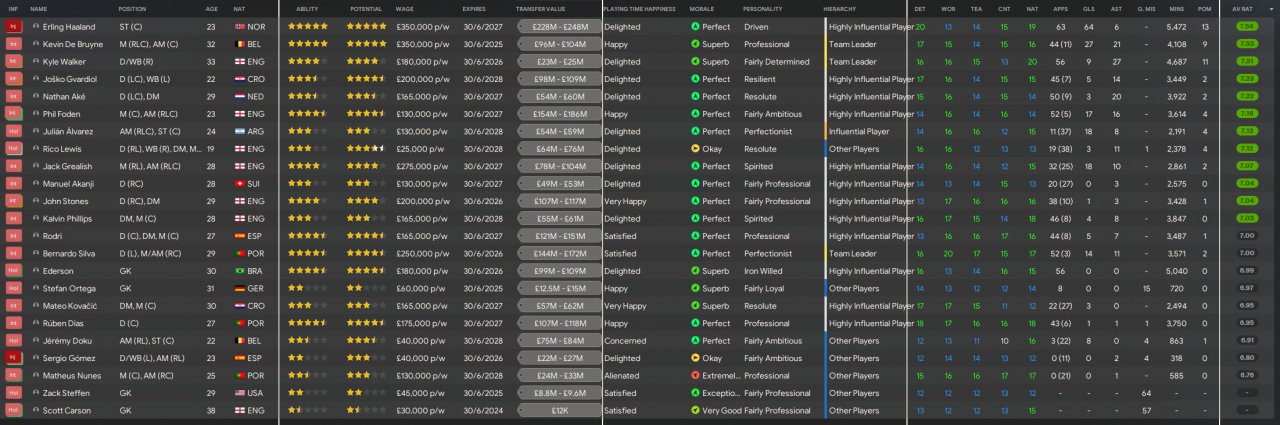Click Kyle Walker's Superb morale icon

[696, 62]
